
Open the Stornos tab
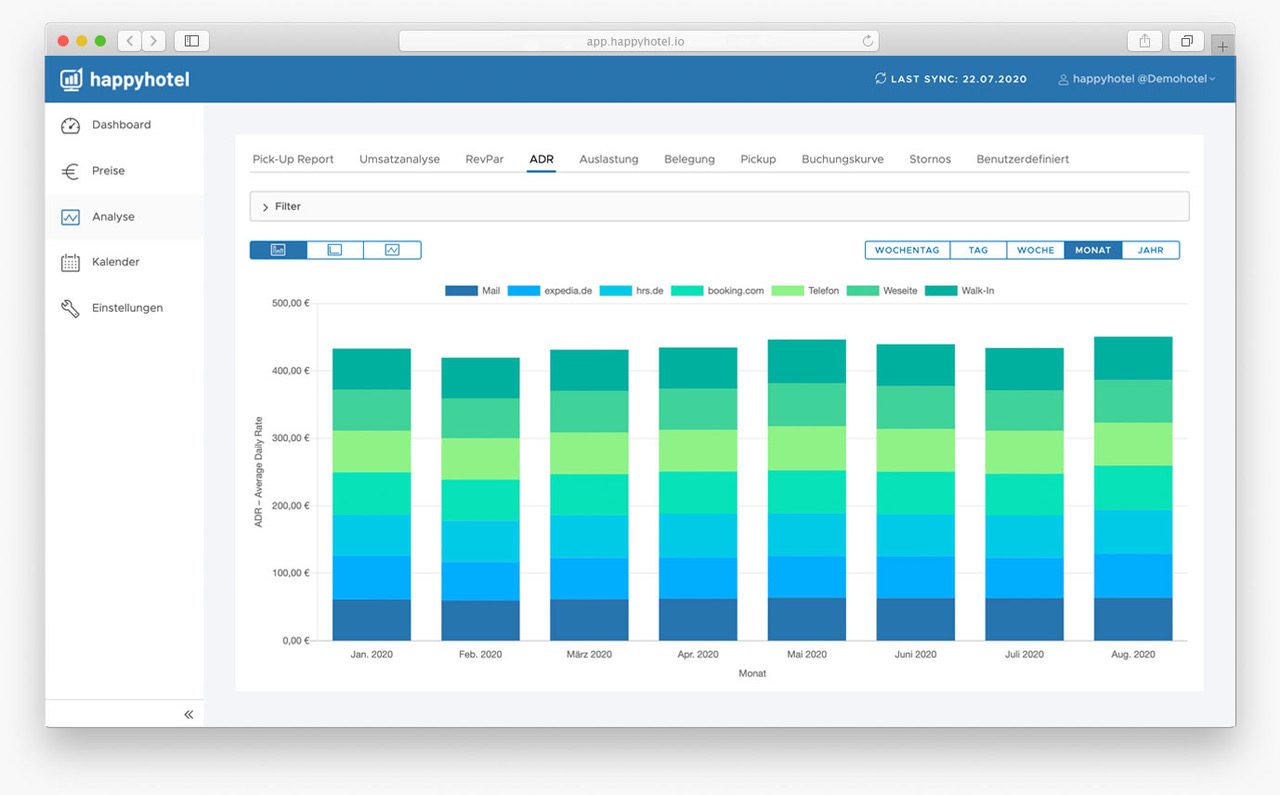[x=930, y=159]
